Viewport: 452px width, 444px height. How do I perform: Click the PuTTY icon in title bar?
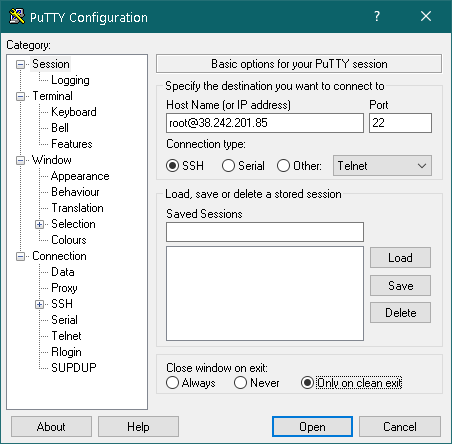pos(17,16)
